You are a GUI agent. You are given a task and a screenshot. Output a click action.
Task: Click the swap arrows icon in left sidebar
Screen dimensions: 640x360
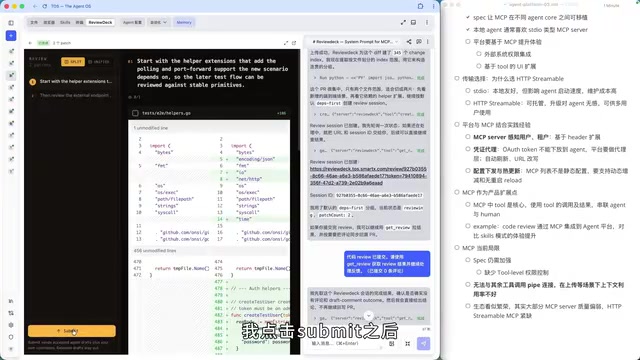point(11,313)
